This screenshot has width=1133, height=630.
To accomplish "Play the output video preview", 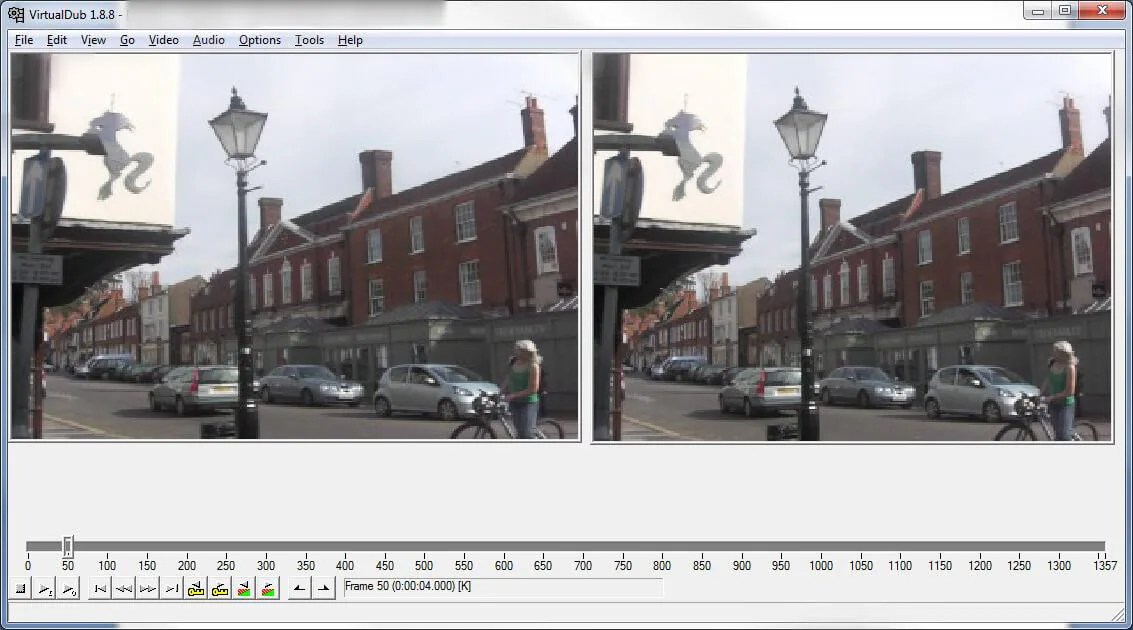I will pyautogui.click(x=68, y=589).
